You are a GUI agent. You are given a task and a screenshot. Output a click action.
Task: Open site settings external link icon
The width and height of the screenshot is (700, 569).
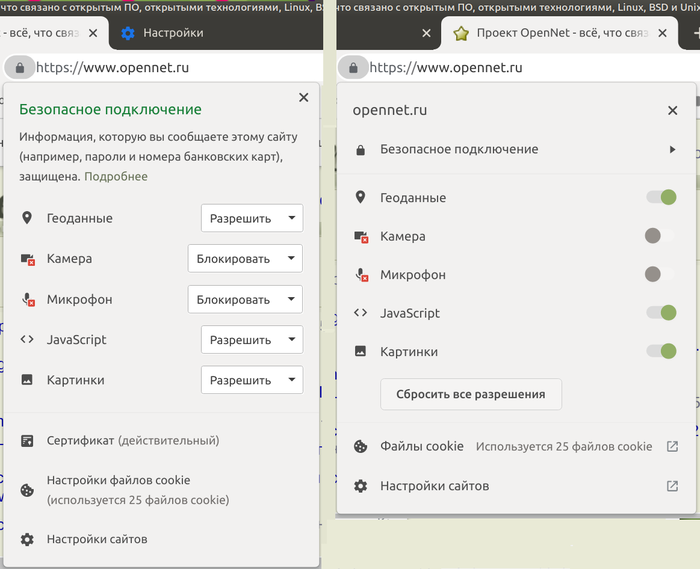(672, 486)
